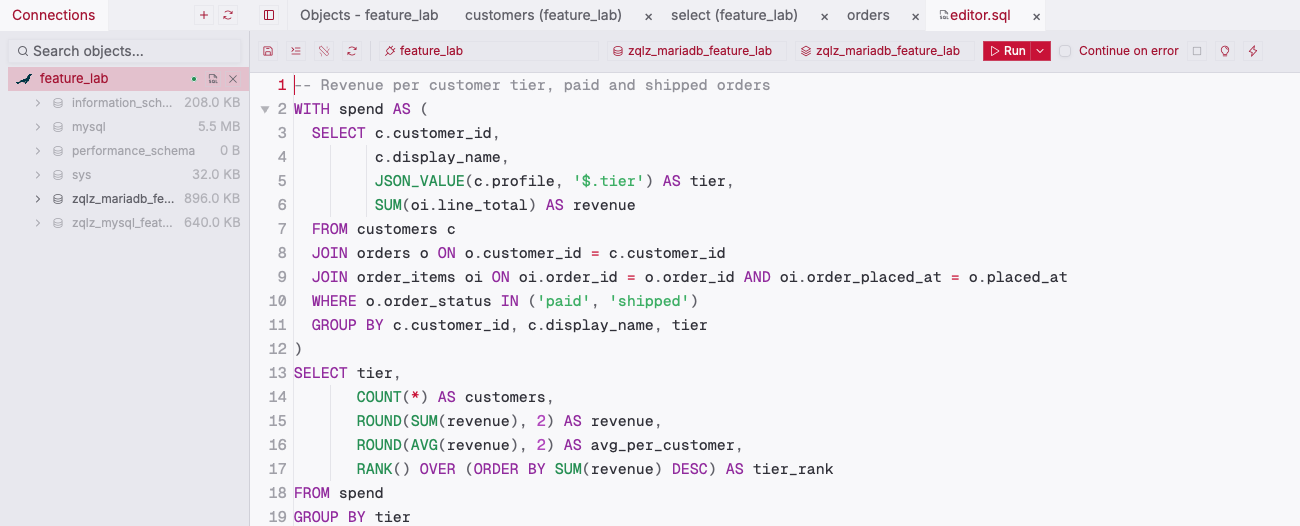Viewport: 1300px width, 526px height.
Task: Open the Connections panel tab
Action: 54,15
